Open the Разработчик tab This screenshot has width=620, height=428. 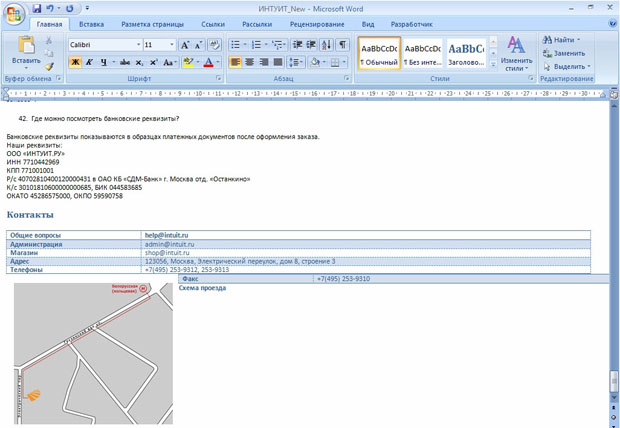(x=412, y=24)
